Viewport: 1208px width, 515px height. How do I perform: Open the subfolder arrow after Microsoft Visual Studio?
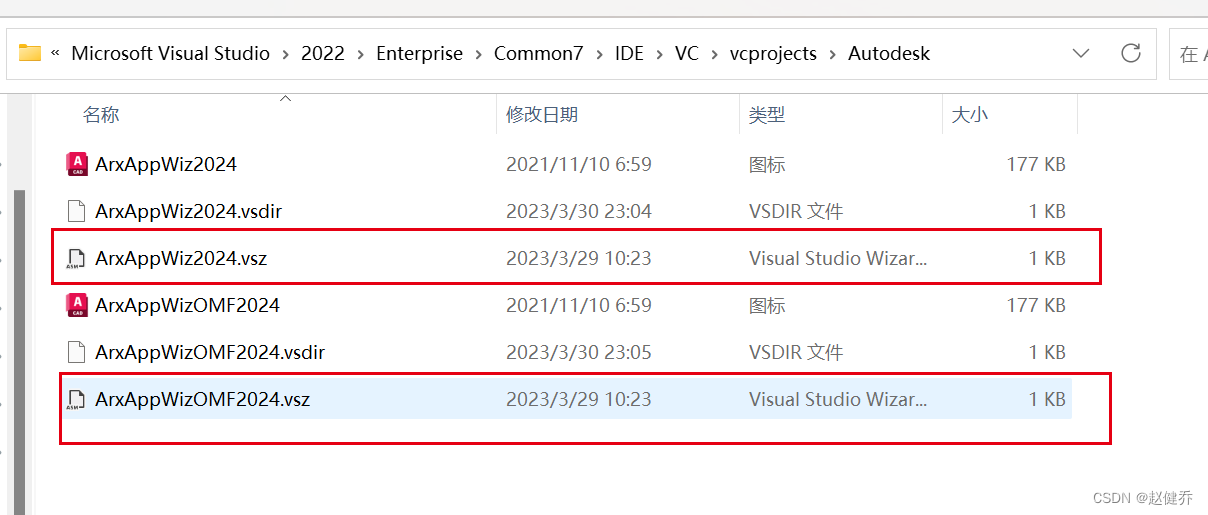pyautogui.click(x=285, y=54)
